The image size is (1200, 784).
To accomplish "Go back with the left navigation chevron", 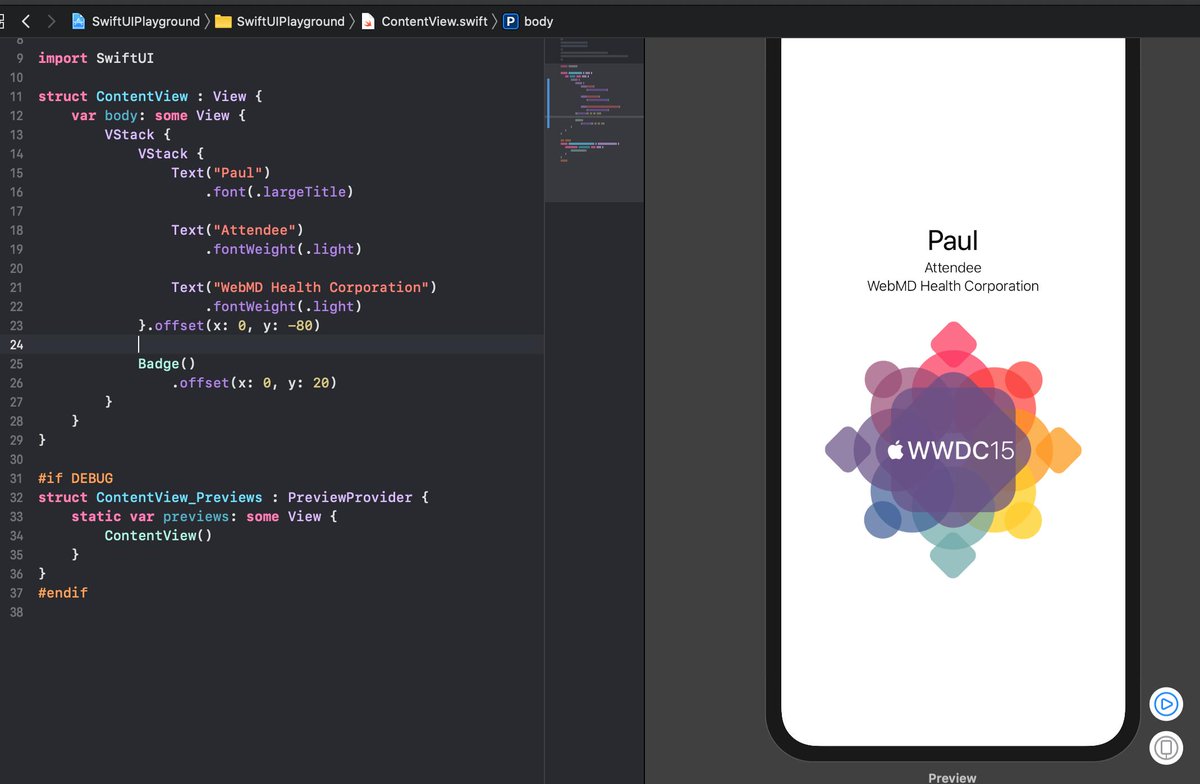I will click(x=26, y=20).
